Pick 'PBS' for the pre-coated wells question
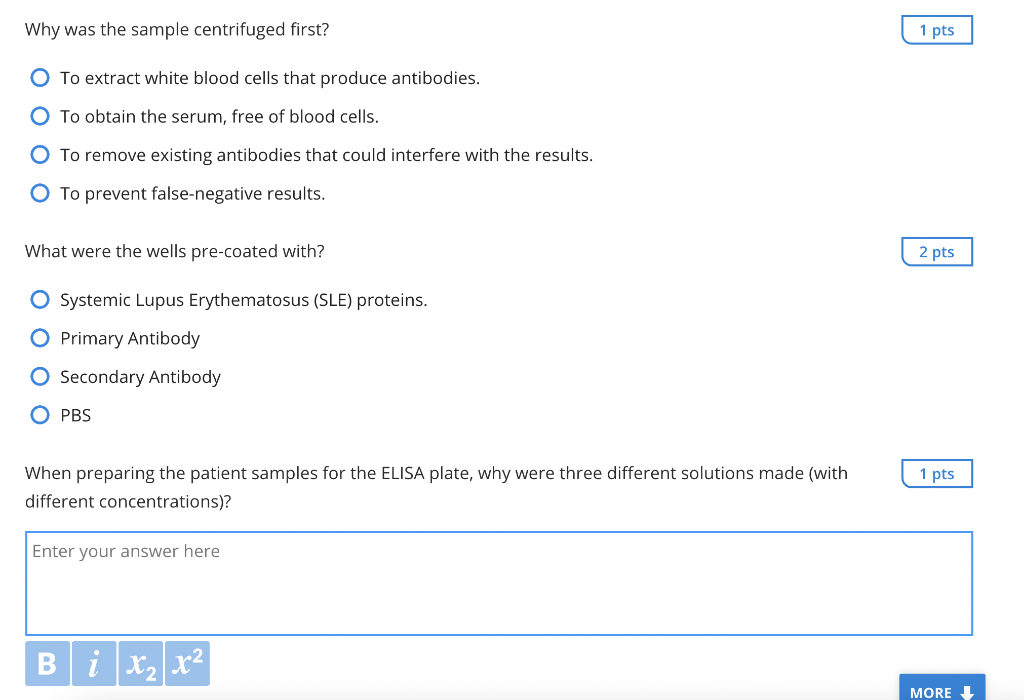This screenshot has width=1024, height=700. [x=39, y=414]
